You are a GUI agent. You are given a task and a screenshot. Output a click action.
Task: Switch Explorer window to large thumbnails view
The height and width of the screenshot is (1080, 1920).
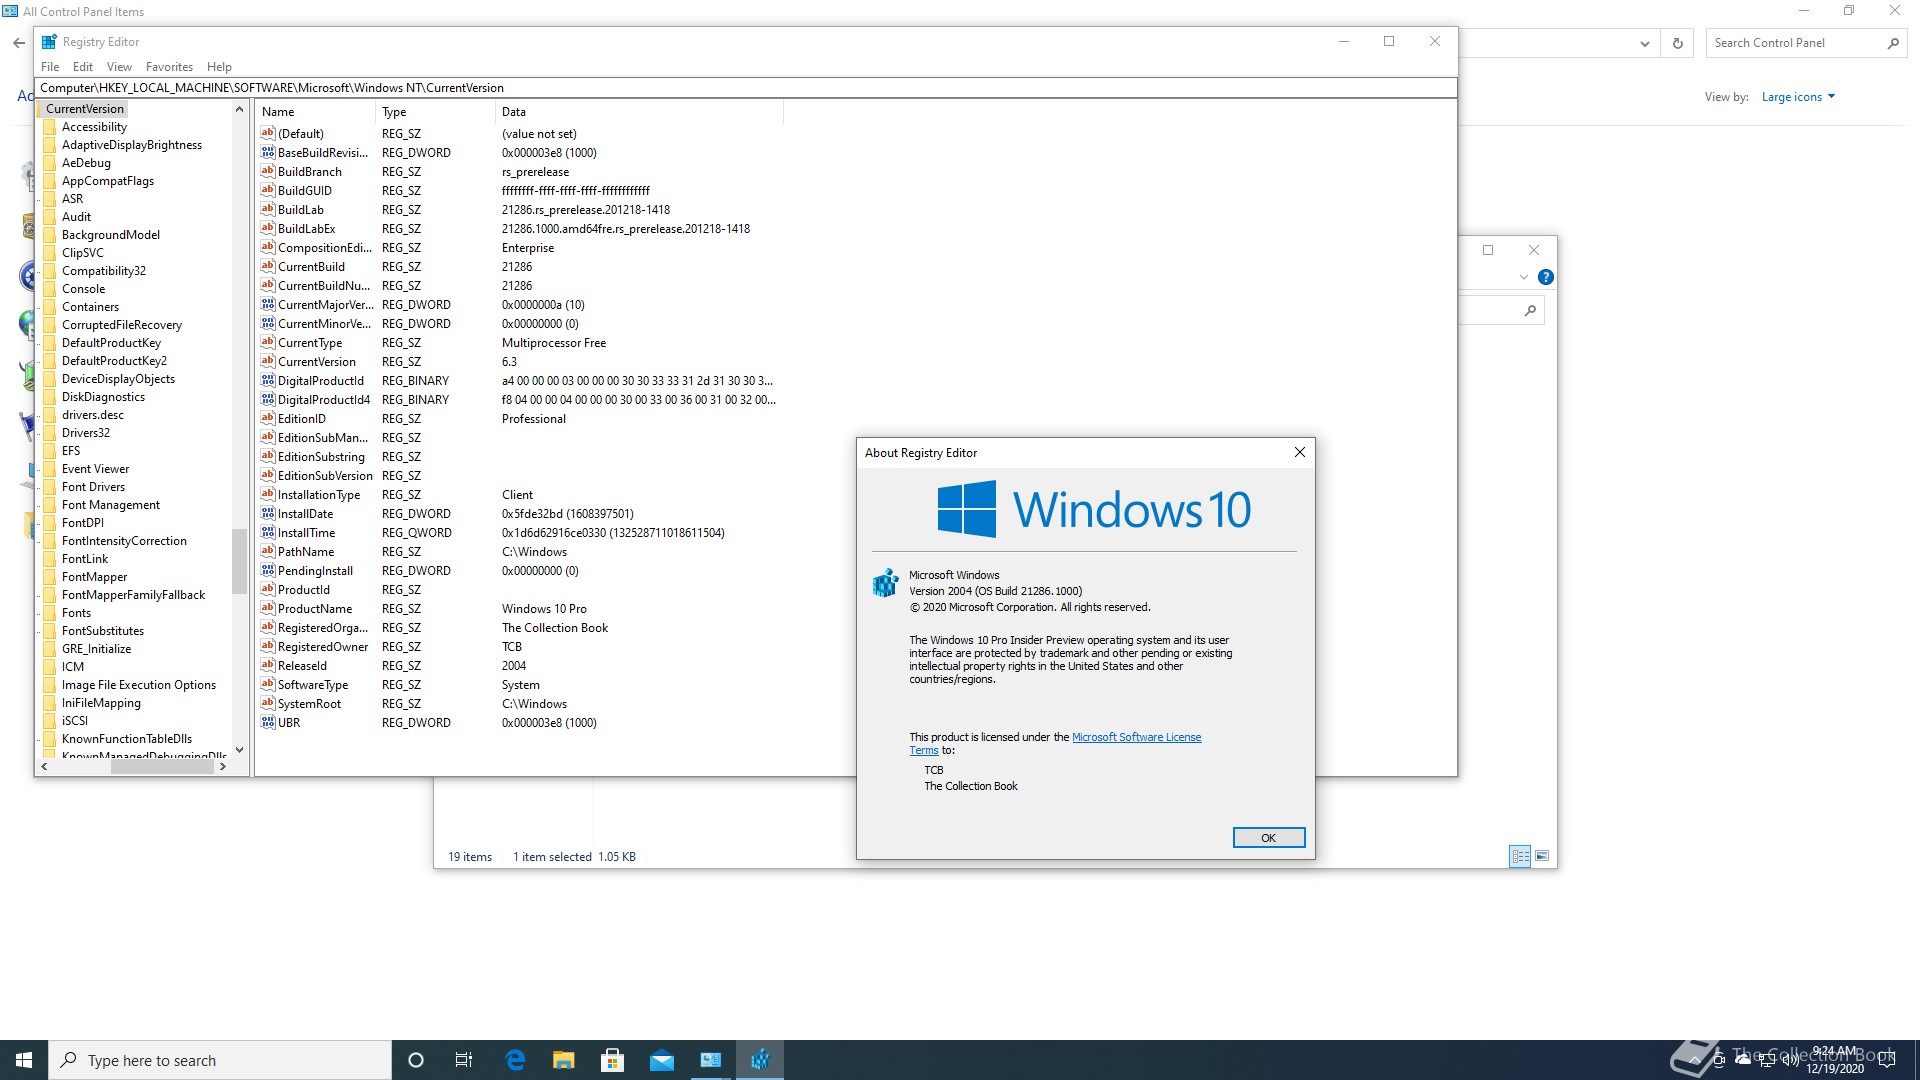pyautogui.click(x=1542, y=856)
